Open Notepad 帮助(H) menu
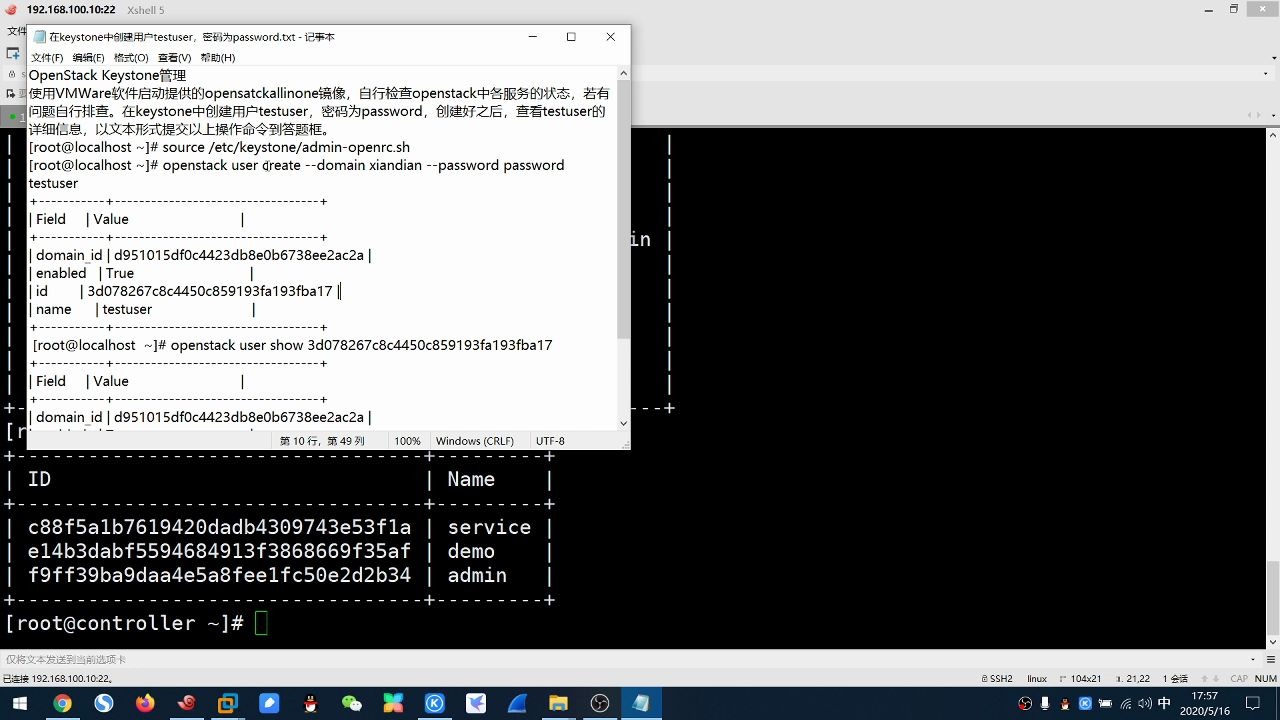This screenshot has width=1280, height=720. (x=217, y=58)
